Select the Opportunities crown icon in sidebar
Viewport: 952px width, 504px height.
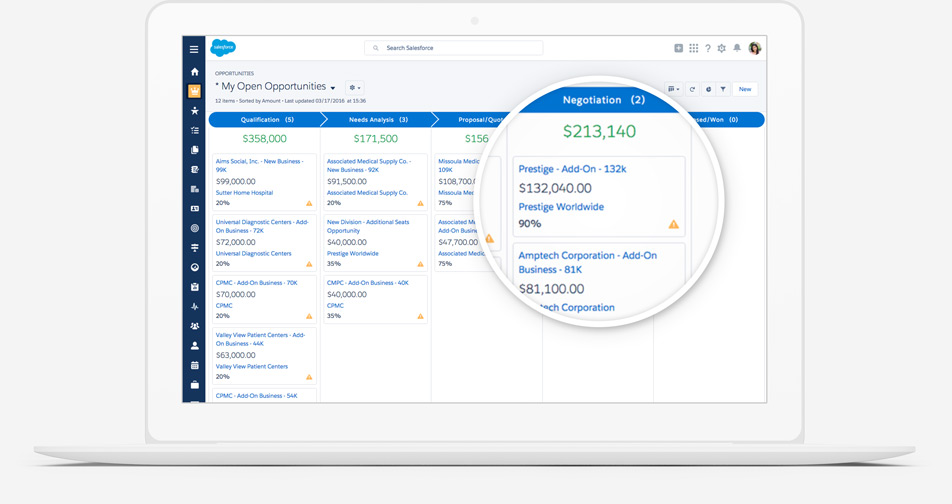(194, 91)
